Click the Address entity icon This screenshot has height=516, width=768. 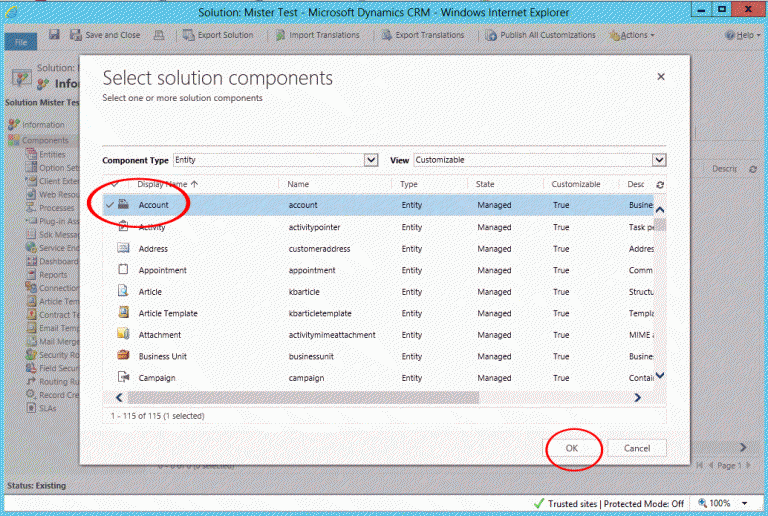tap(123, 248)
